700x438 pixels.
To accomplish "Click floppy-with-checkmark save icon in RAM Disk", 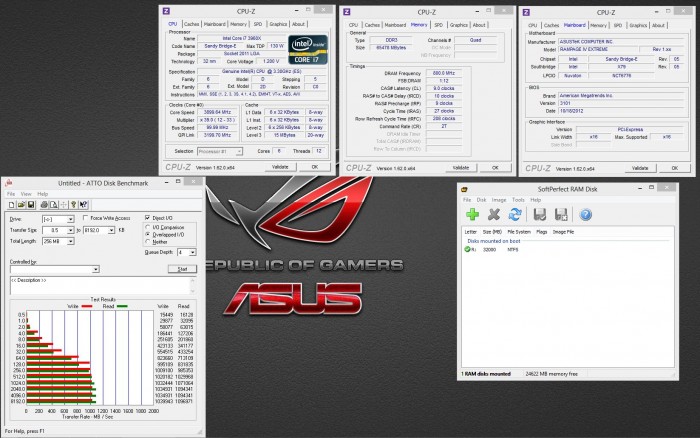I will tap(540, 215).
